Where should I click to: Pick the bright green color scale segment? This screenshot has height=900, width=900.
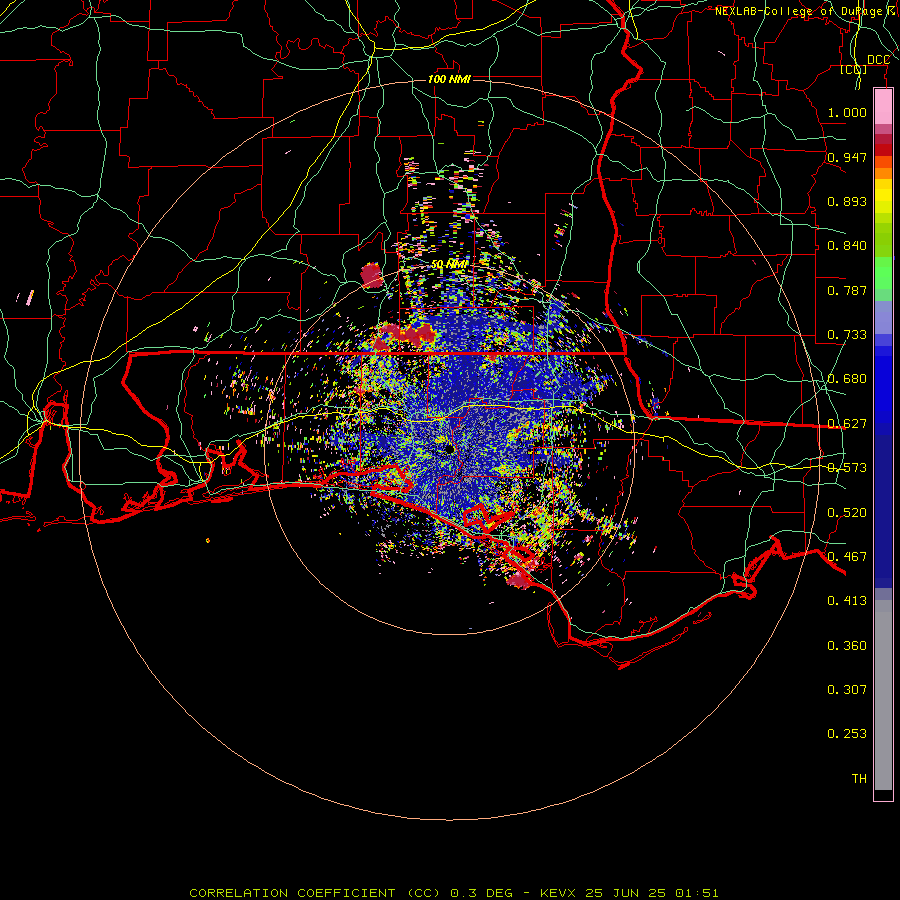(x=883, y=273)
